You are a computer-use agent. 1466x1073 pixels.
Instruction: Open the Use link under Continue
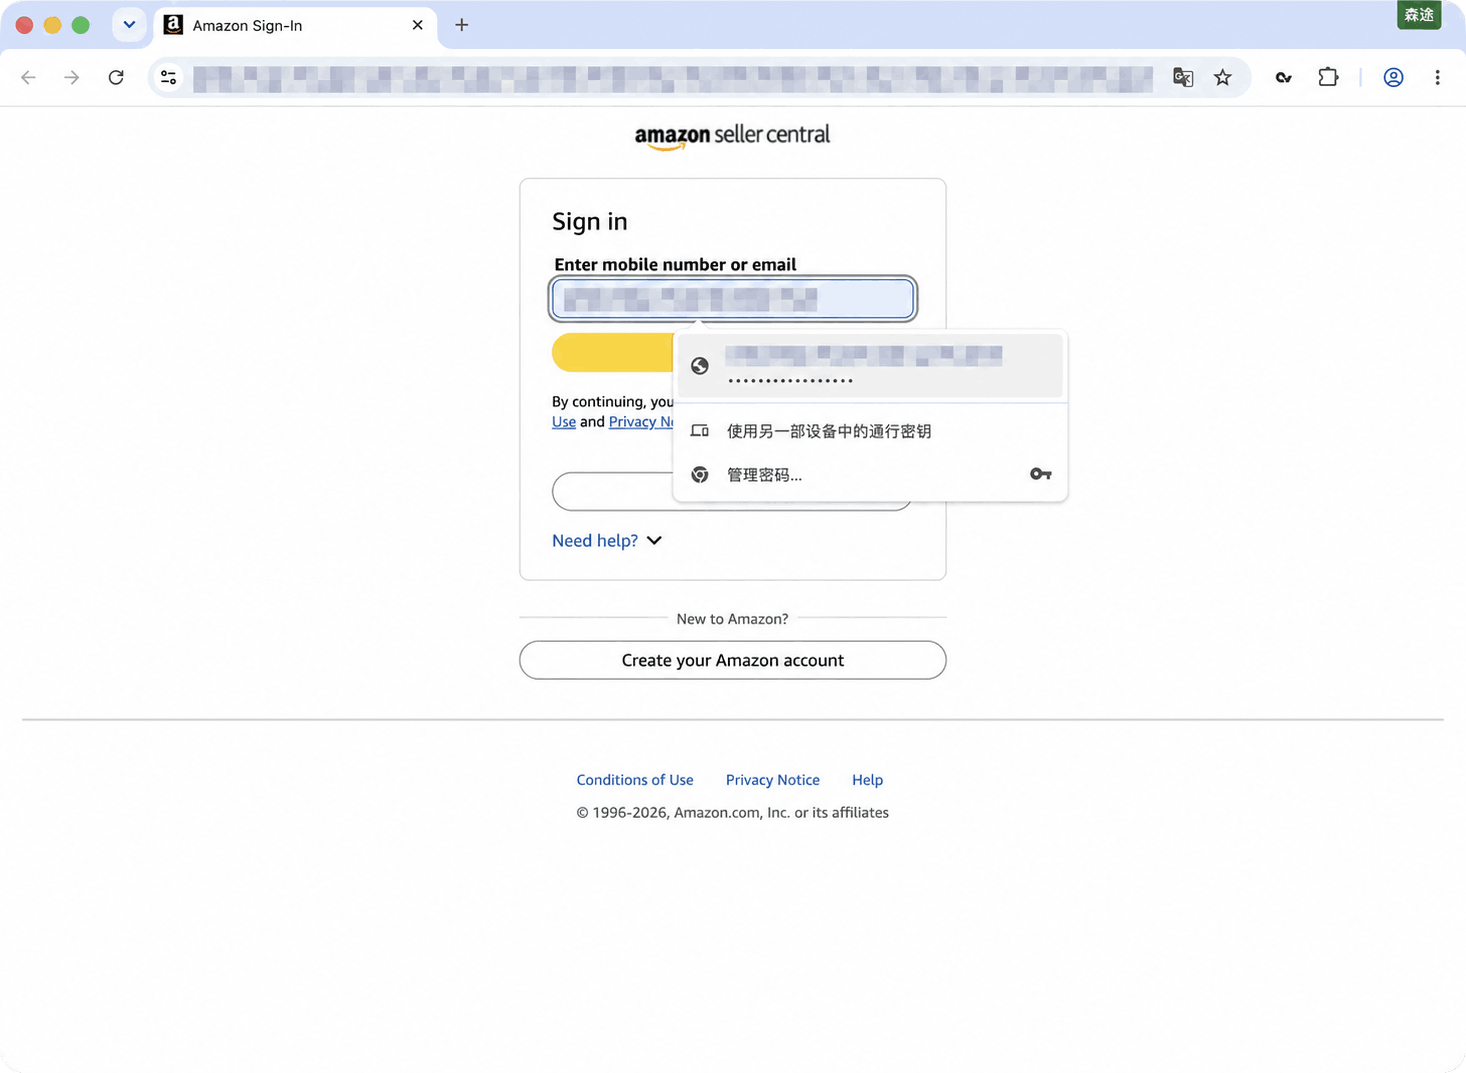(564, 422)
